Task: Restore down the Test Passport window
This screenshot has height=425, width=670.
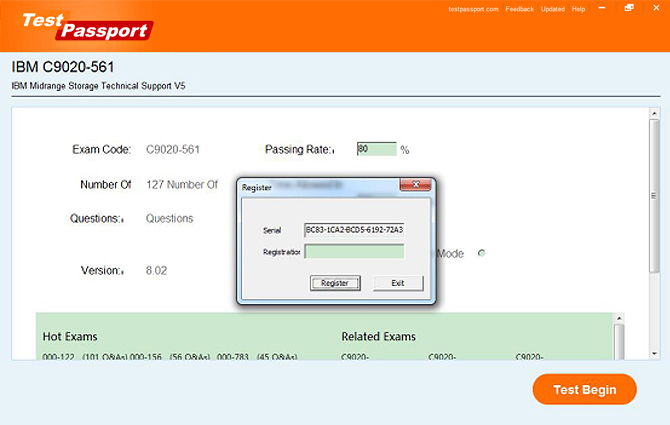Action: (629, 8)
